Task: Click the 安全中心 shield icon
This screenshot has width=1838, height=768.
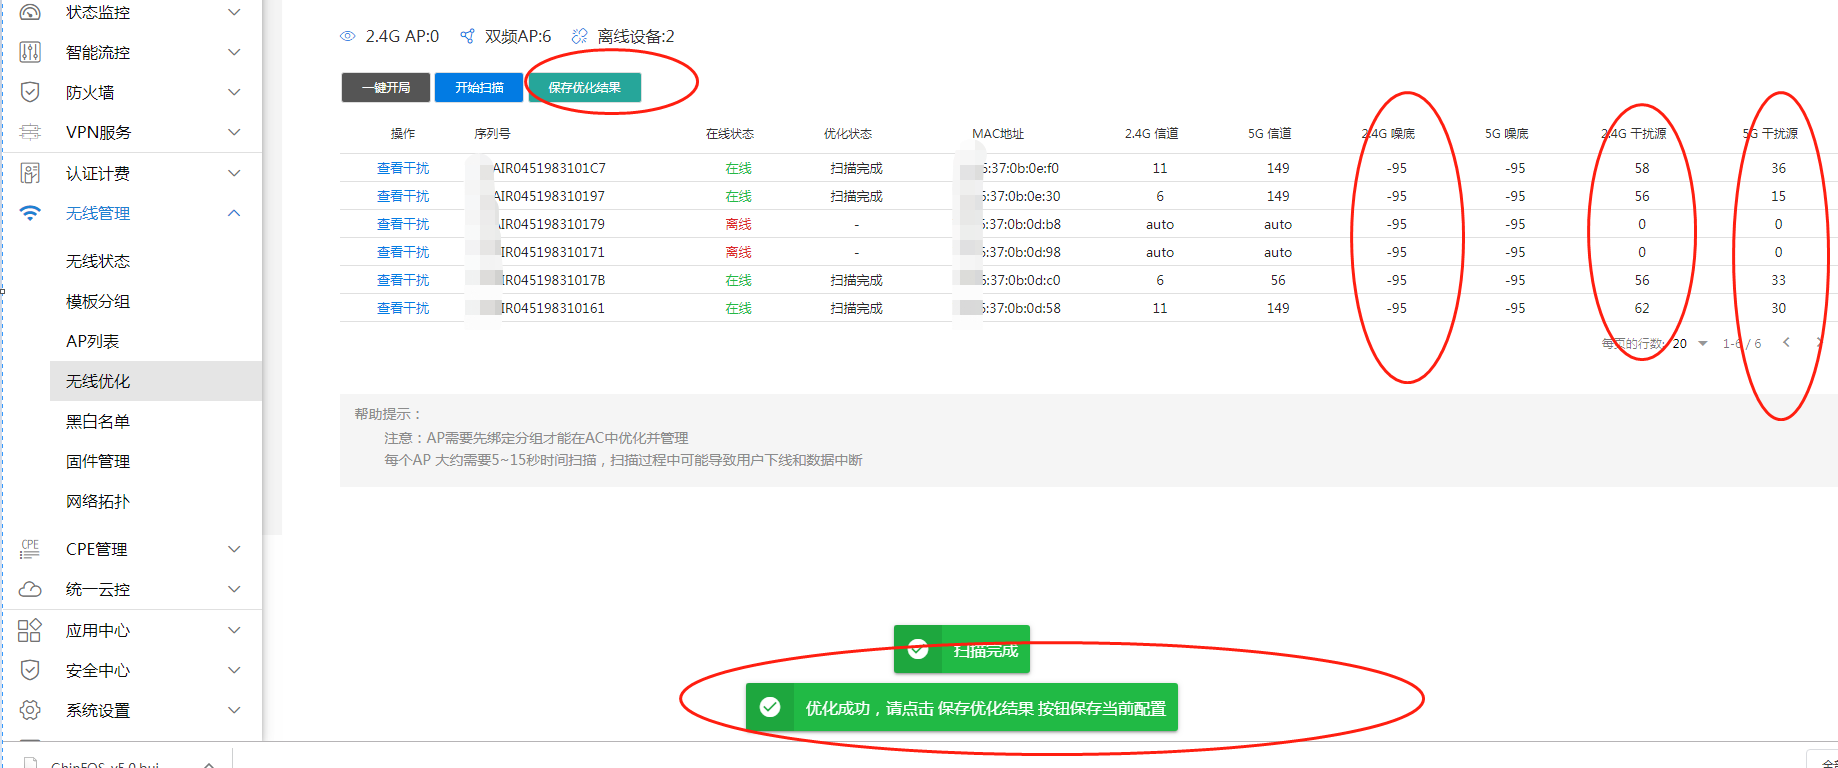Action: (x=30, y=670)
